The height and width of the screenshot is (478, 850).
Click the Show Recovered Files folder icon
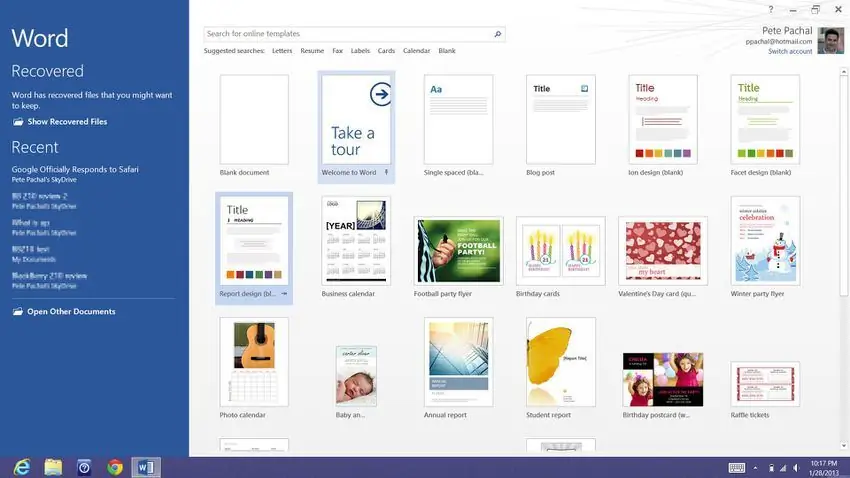click(18, 121)
